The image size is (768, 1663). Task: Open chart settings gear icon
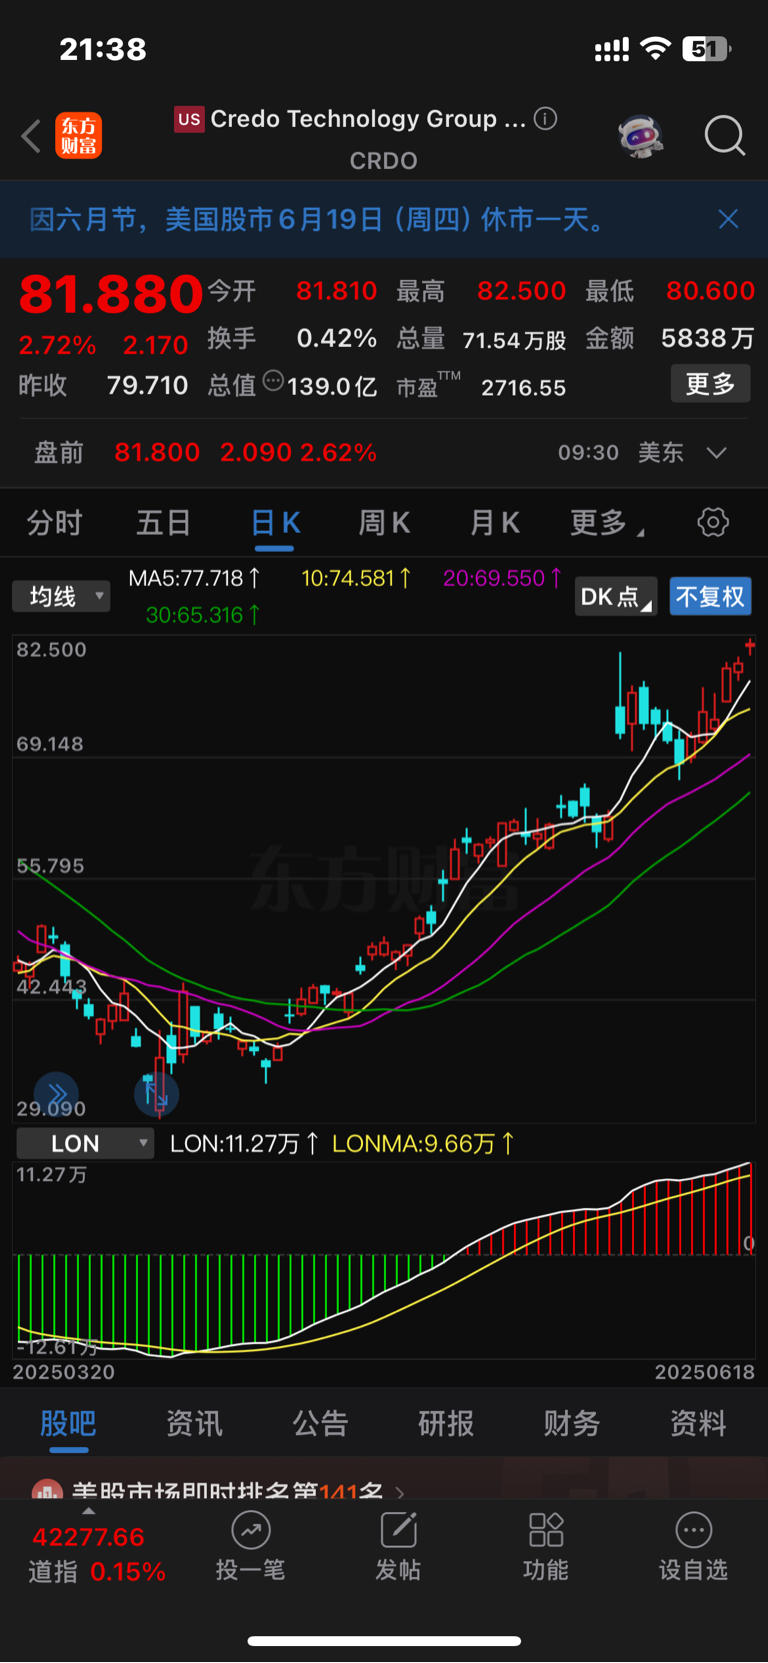713,522
